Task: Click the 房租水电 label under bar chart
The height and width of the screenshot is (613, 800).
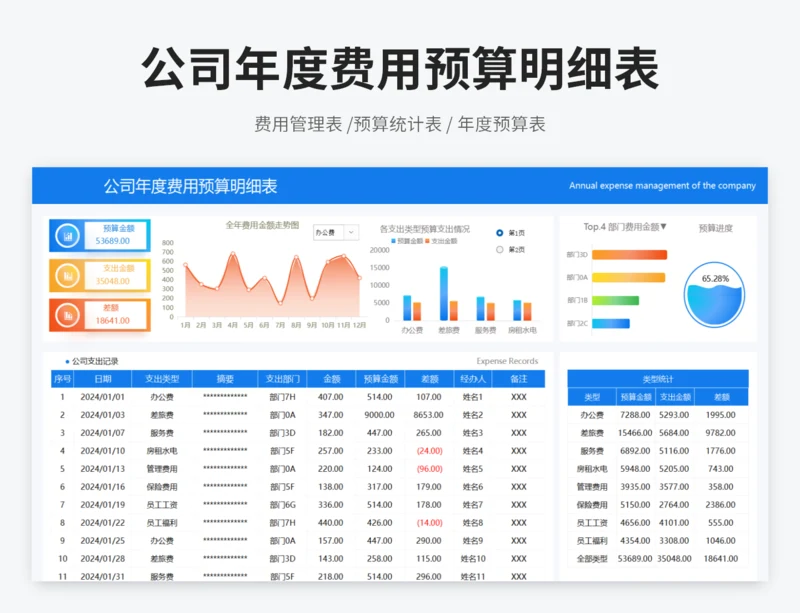Action: [522, 330]
